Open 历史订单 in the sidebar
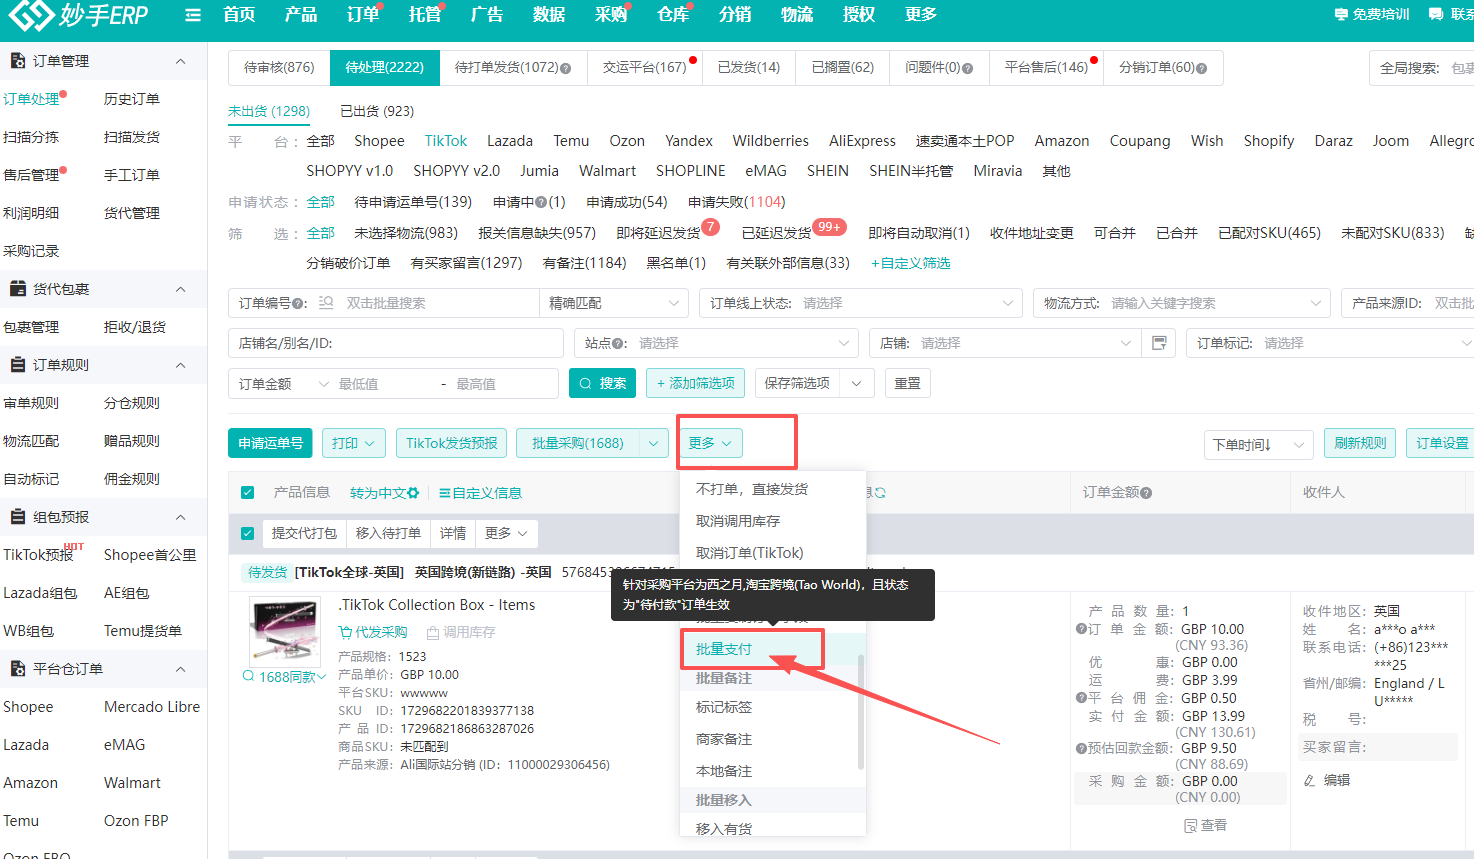Image resolution: width=1474 pixels, height=859 pixels. click(132, 99)
